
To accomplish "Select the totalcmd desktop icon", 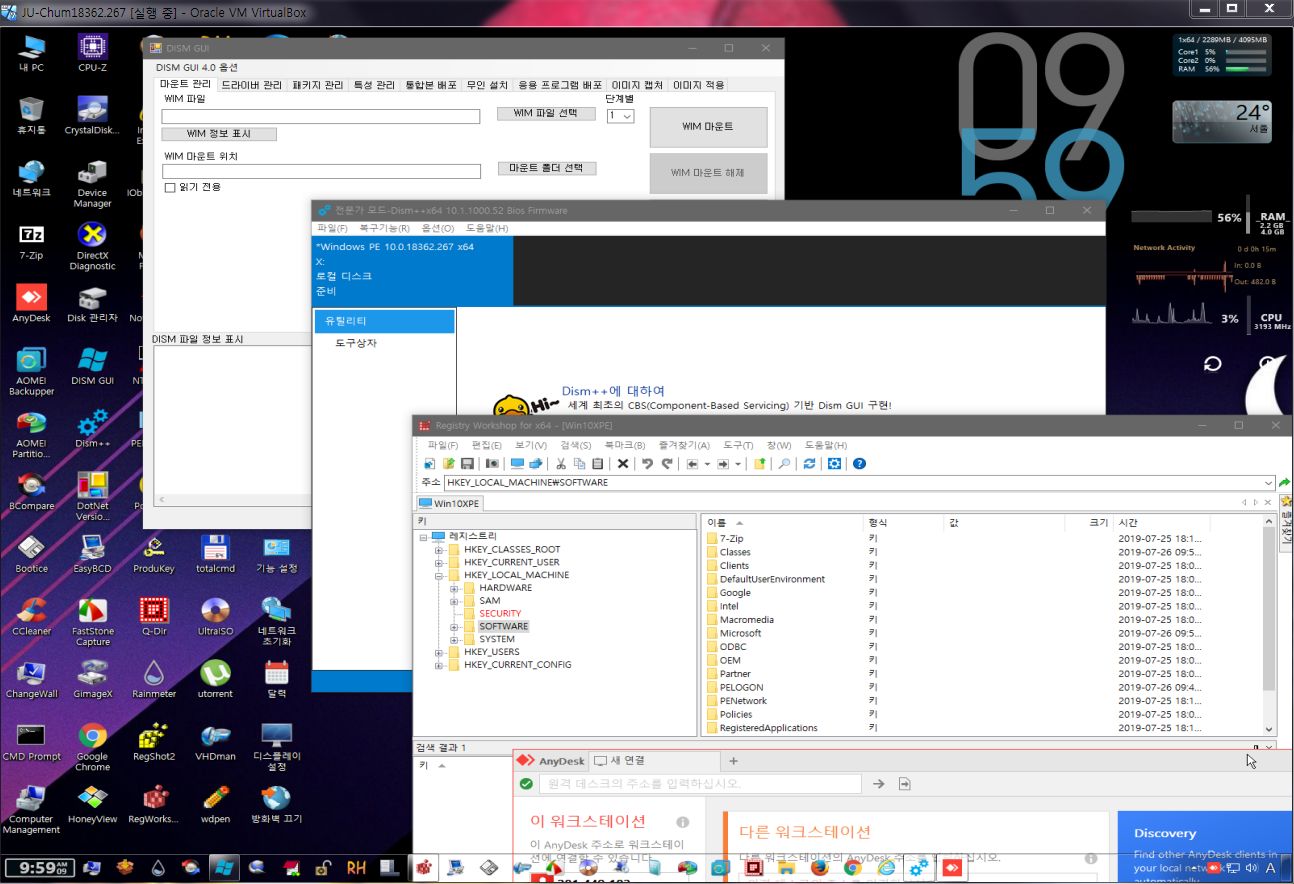I will click(215, 555).
